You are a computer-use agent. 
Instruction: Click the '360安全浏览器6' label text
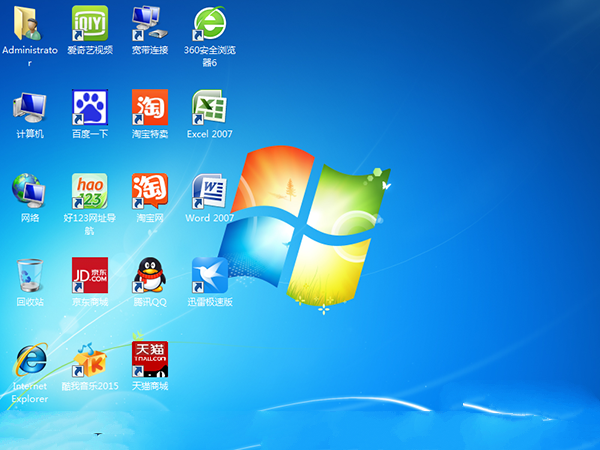(210, 56)
